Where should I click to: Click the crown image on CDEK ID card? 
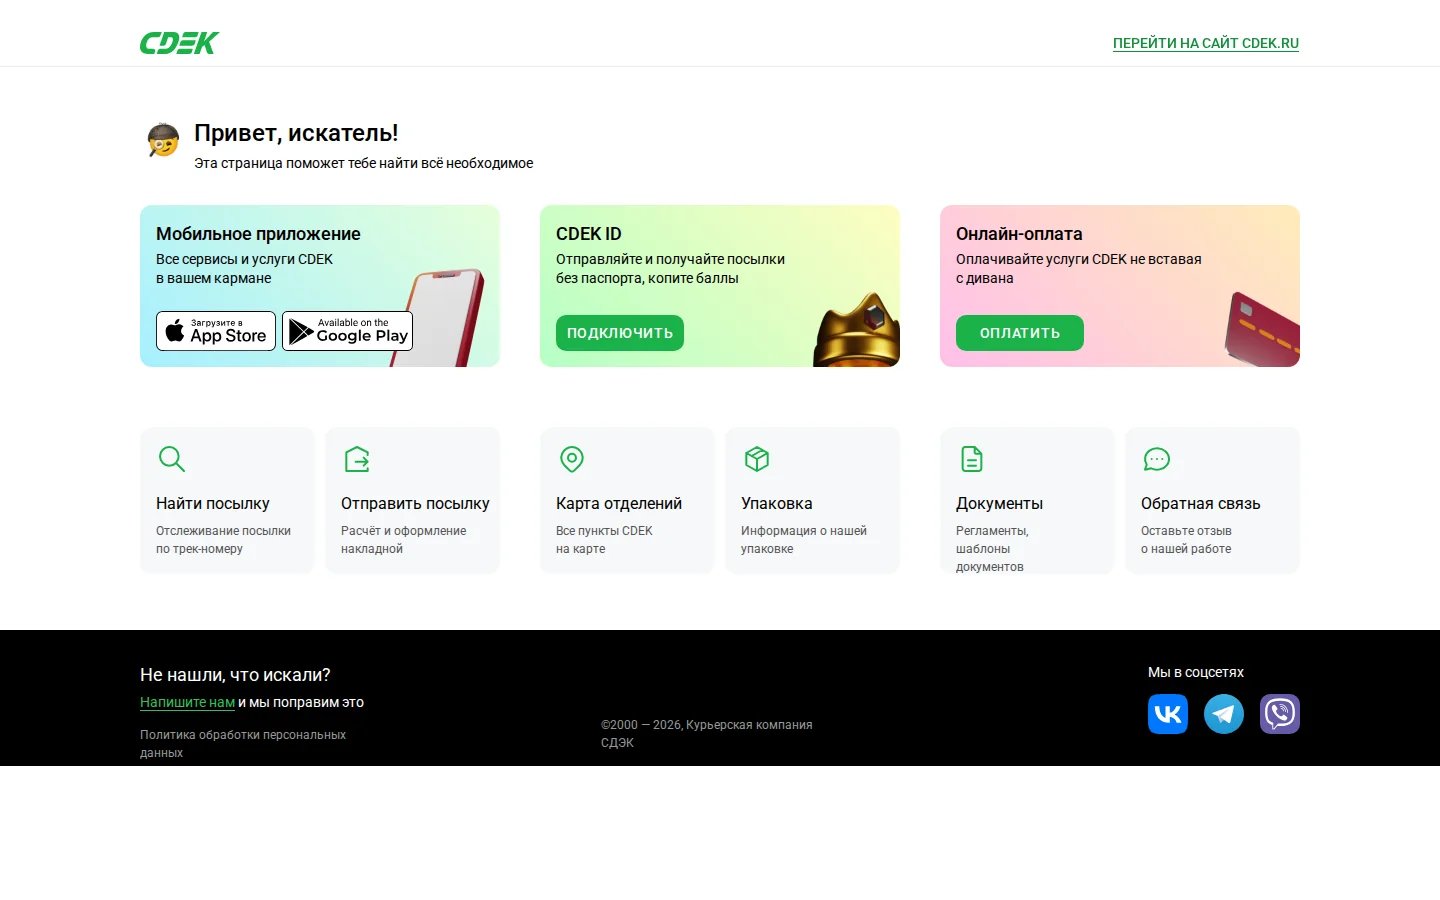857,330
